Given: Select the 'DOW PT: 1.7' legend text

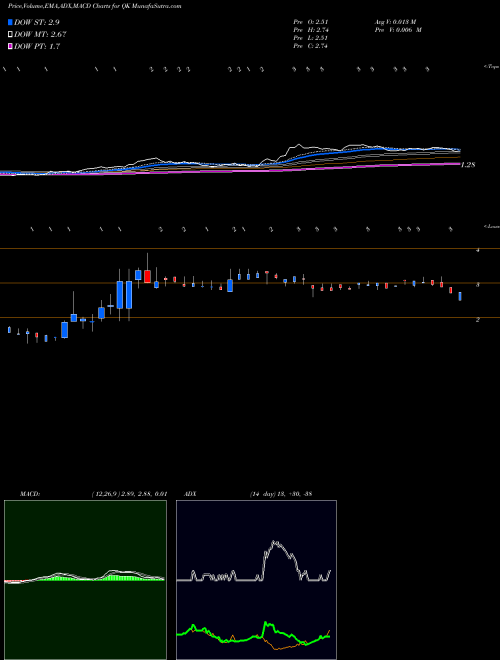Looking at the screenshot, I should 37,47.
